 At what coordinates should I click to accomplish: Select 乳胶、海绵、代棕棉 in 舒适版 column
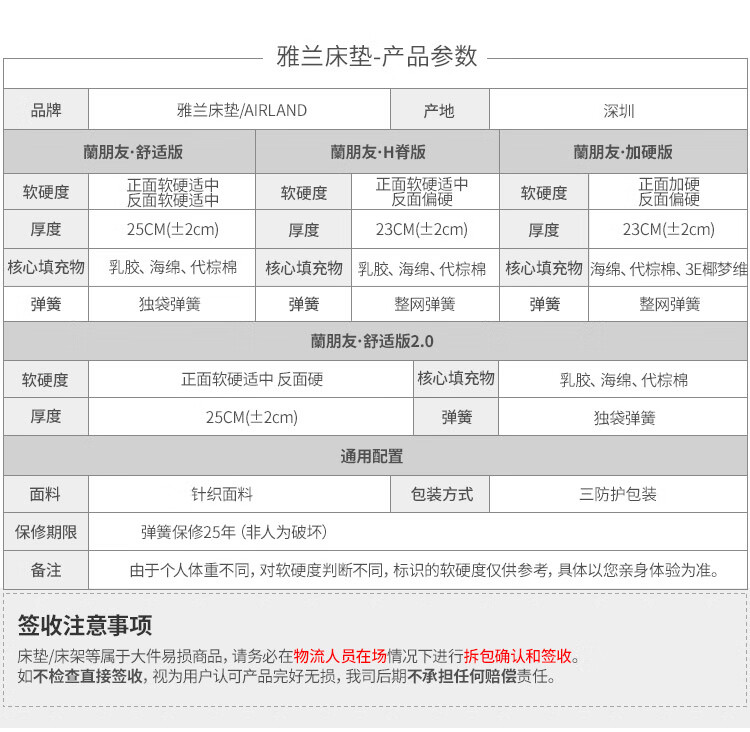pyautogui.click(x=173, y=267)
